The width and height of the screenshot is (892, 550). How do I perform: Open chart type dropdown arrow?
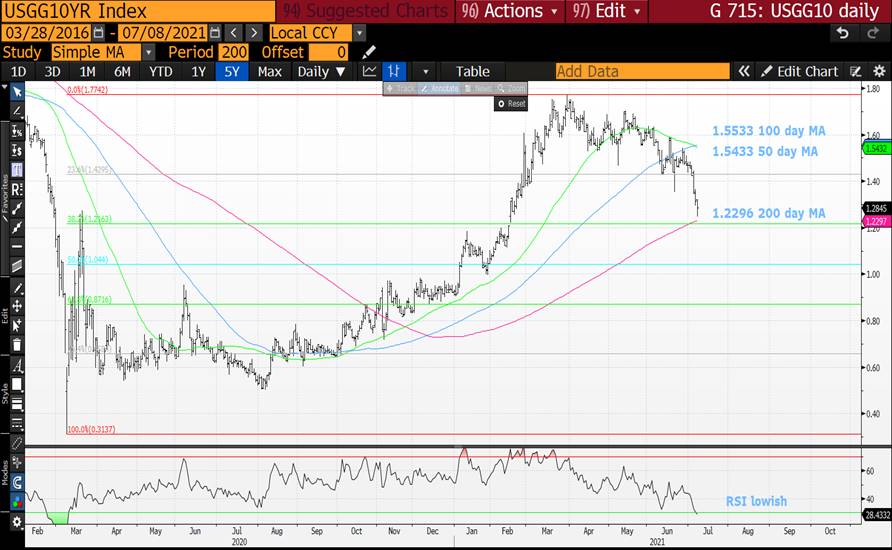pyautogui.click(x=425, y=72)
